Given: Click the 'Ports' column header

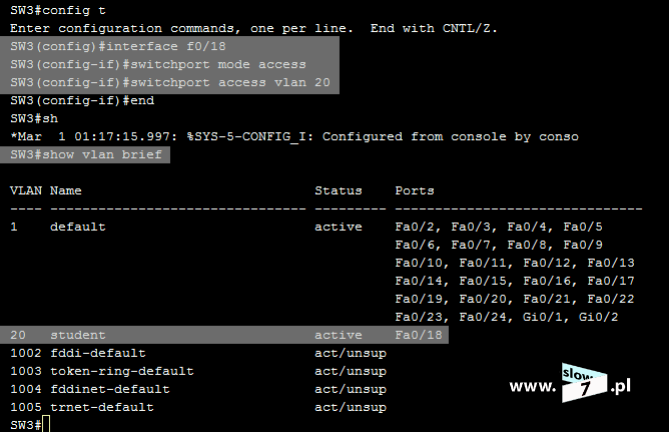Looking at the screenshot, I should click(414, 191).
